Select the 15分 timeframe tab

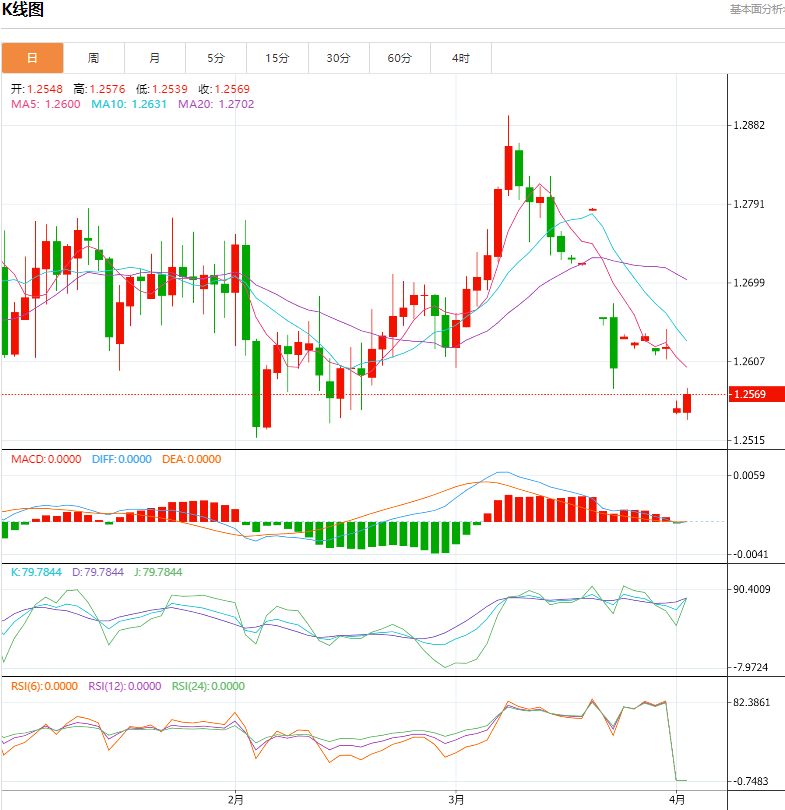tap(277, 58)
